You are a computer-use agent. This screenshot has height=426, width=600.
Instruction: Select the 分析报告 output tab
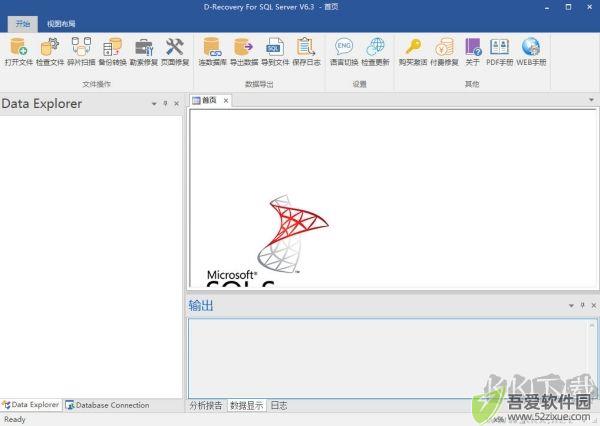point(206,406)
